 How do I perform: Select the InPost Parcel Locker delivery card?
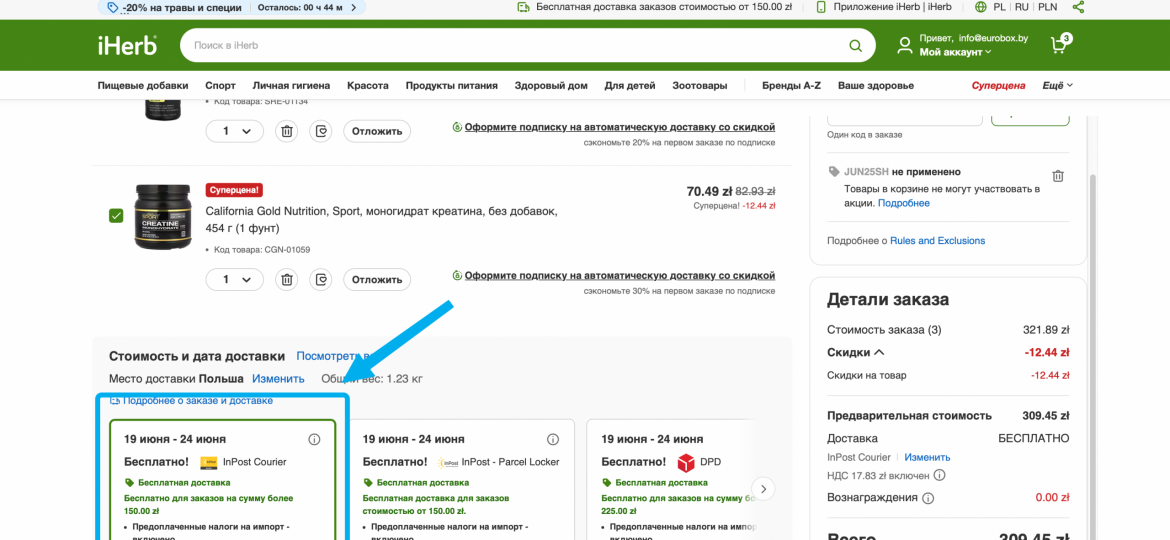tap(461, 479)
